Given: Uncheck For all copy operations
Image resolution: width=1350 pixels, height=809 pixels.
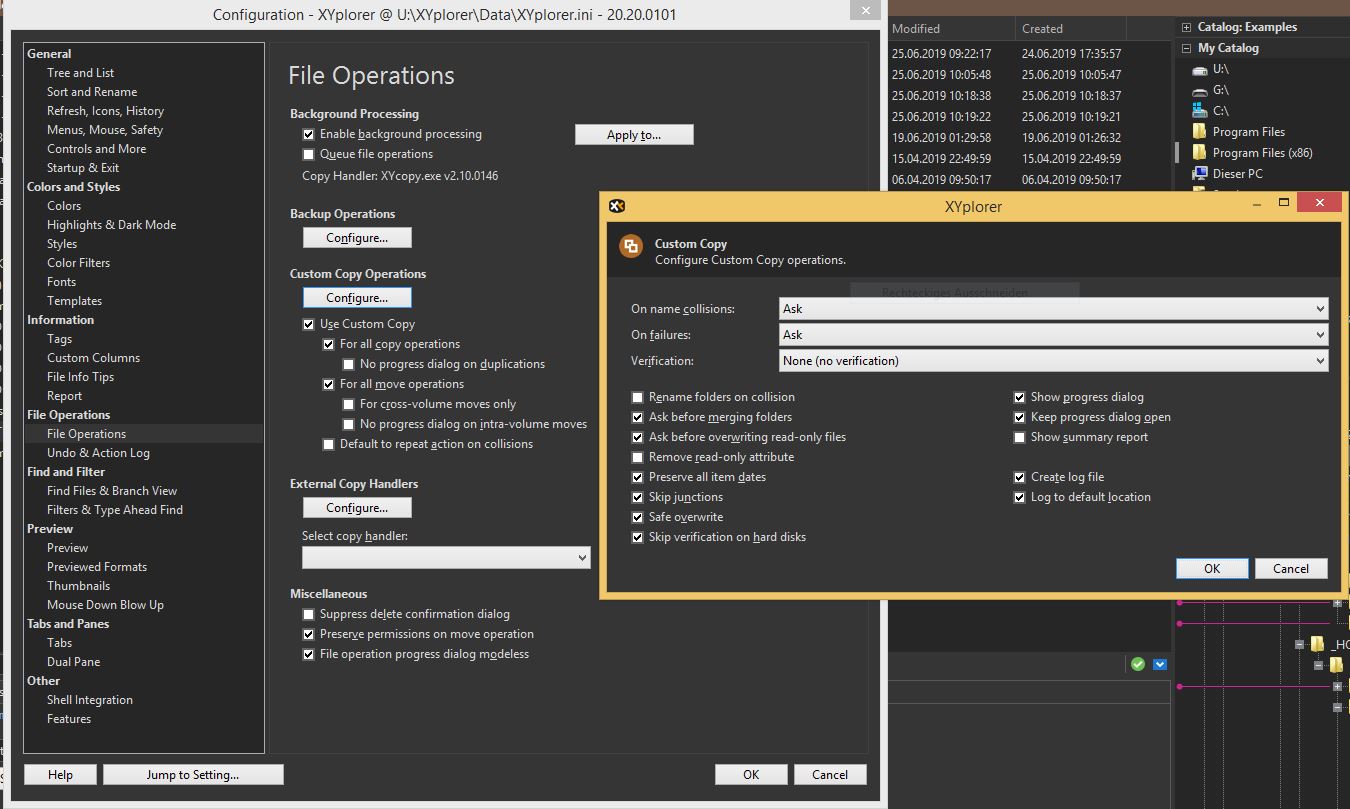Looking at the screenshot, I should (x=328, y=344).
